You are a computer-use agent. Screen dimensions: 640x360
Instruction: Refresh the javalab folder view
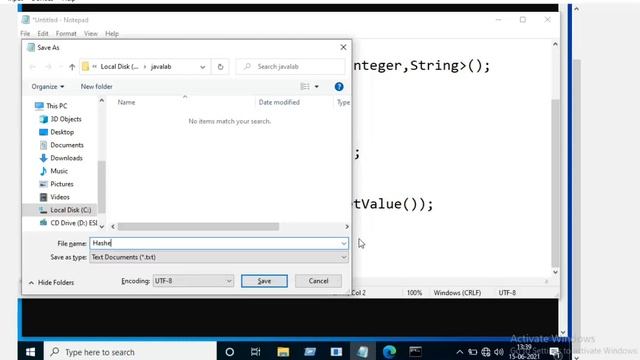[x=220, y=67]
